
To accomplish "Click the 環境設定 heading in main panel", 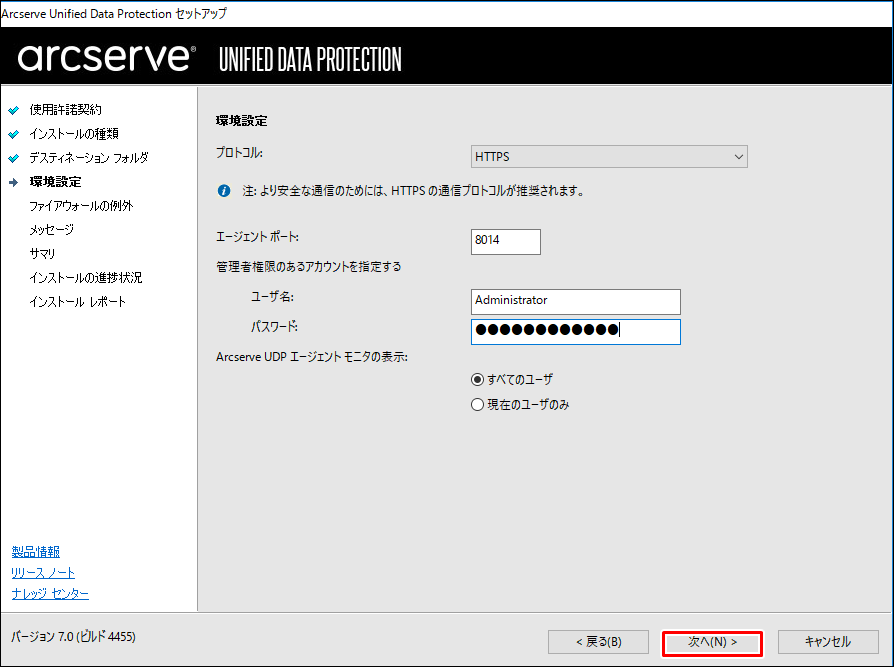I will tap(242, 121).
